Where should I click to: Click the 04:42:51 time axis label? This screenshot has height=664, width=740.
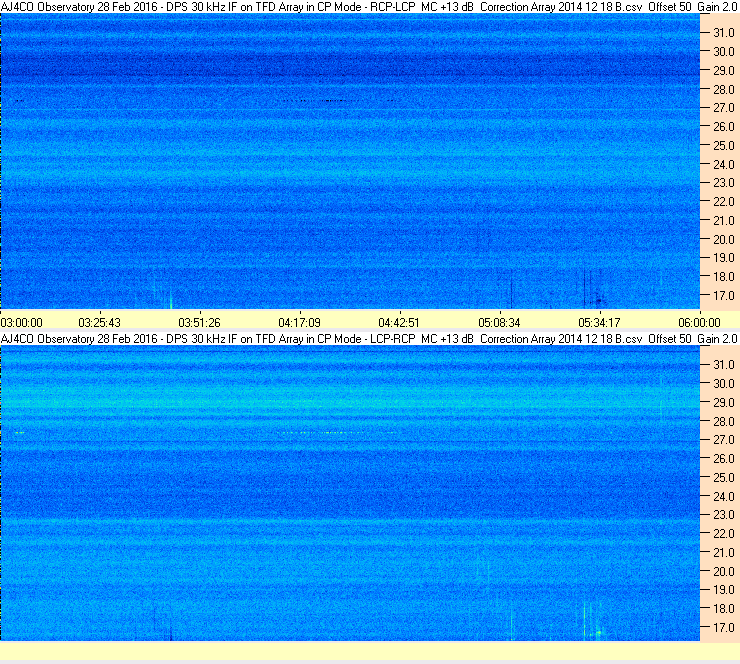click(x=399, y=323)
